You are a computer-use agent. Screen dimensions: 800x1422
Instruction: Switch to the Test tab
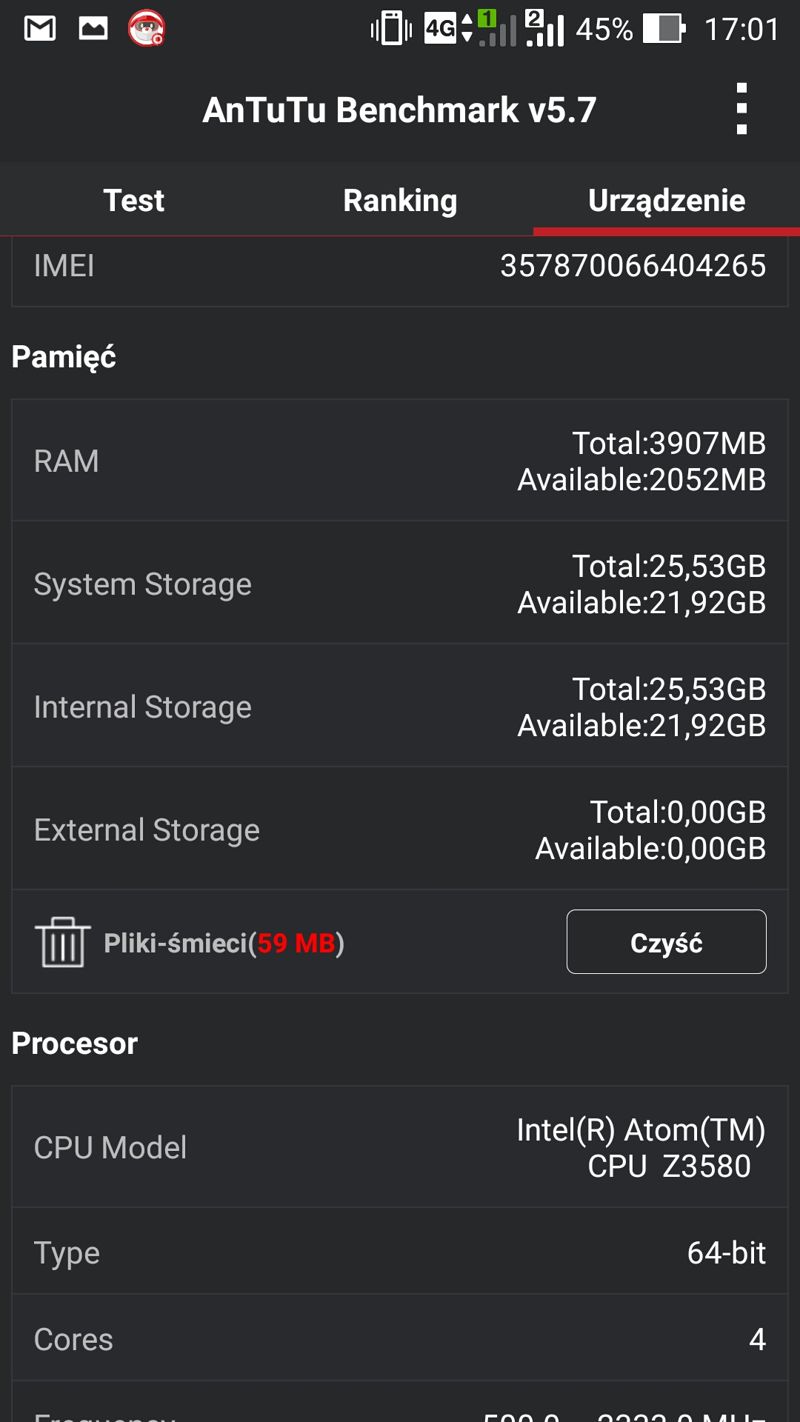pos(133,200)
